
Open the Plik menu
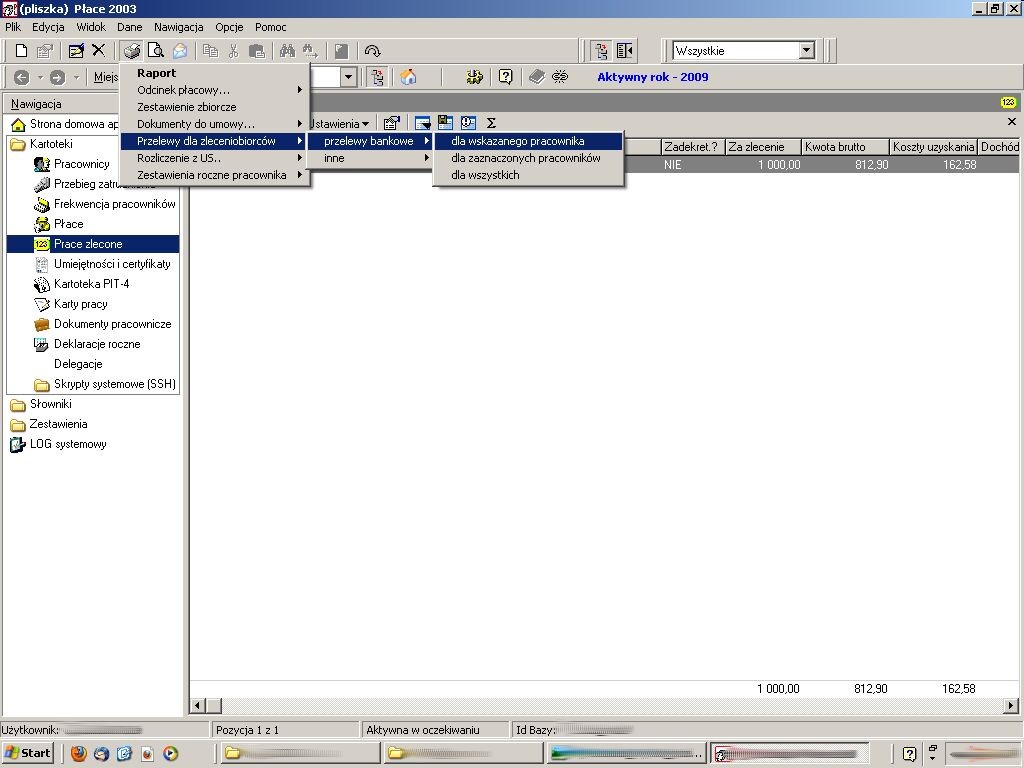[13, 27]
